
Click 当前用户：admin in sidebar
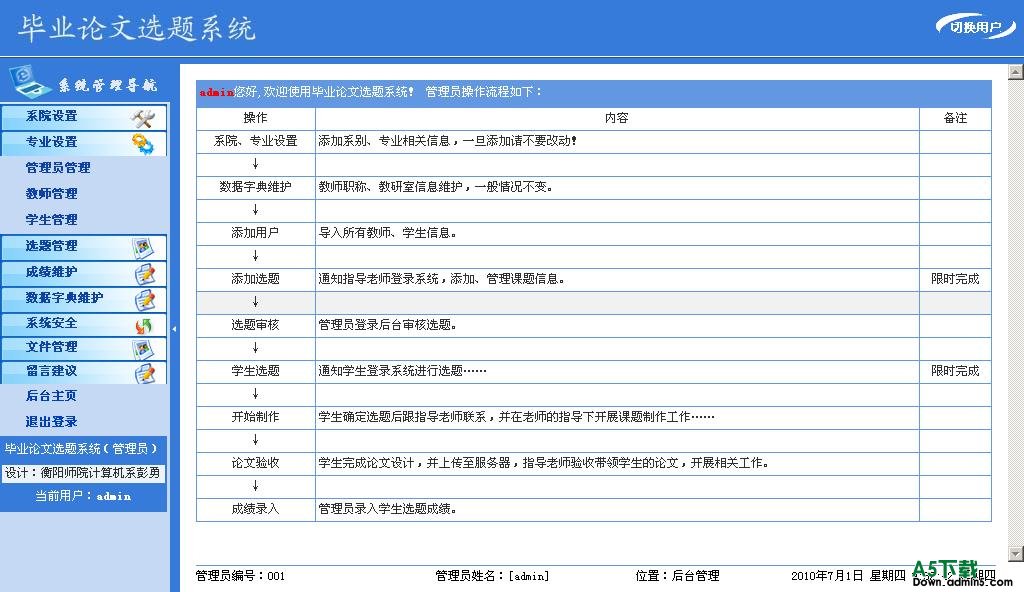click(x=83, y=497)
